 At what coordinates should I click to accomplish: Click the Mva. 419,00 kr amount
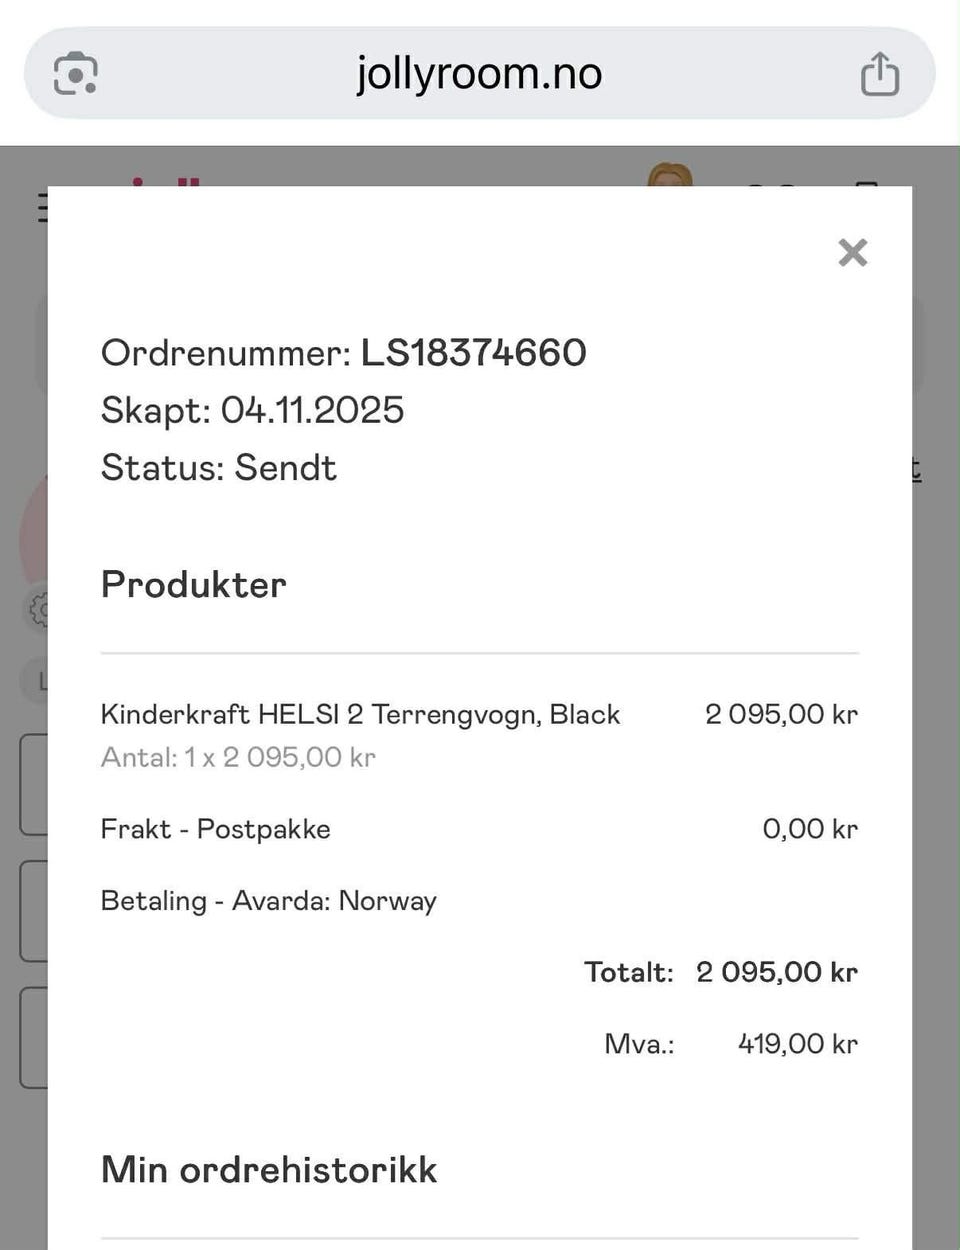coord(798,1044)
